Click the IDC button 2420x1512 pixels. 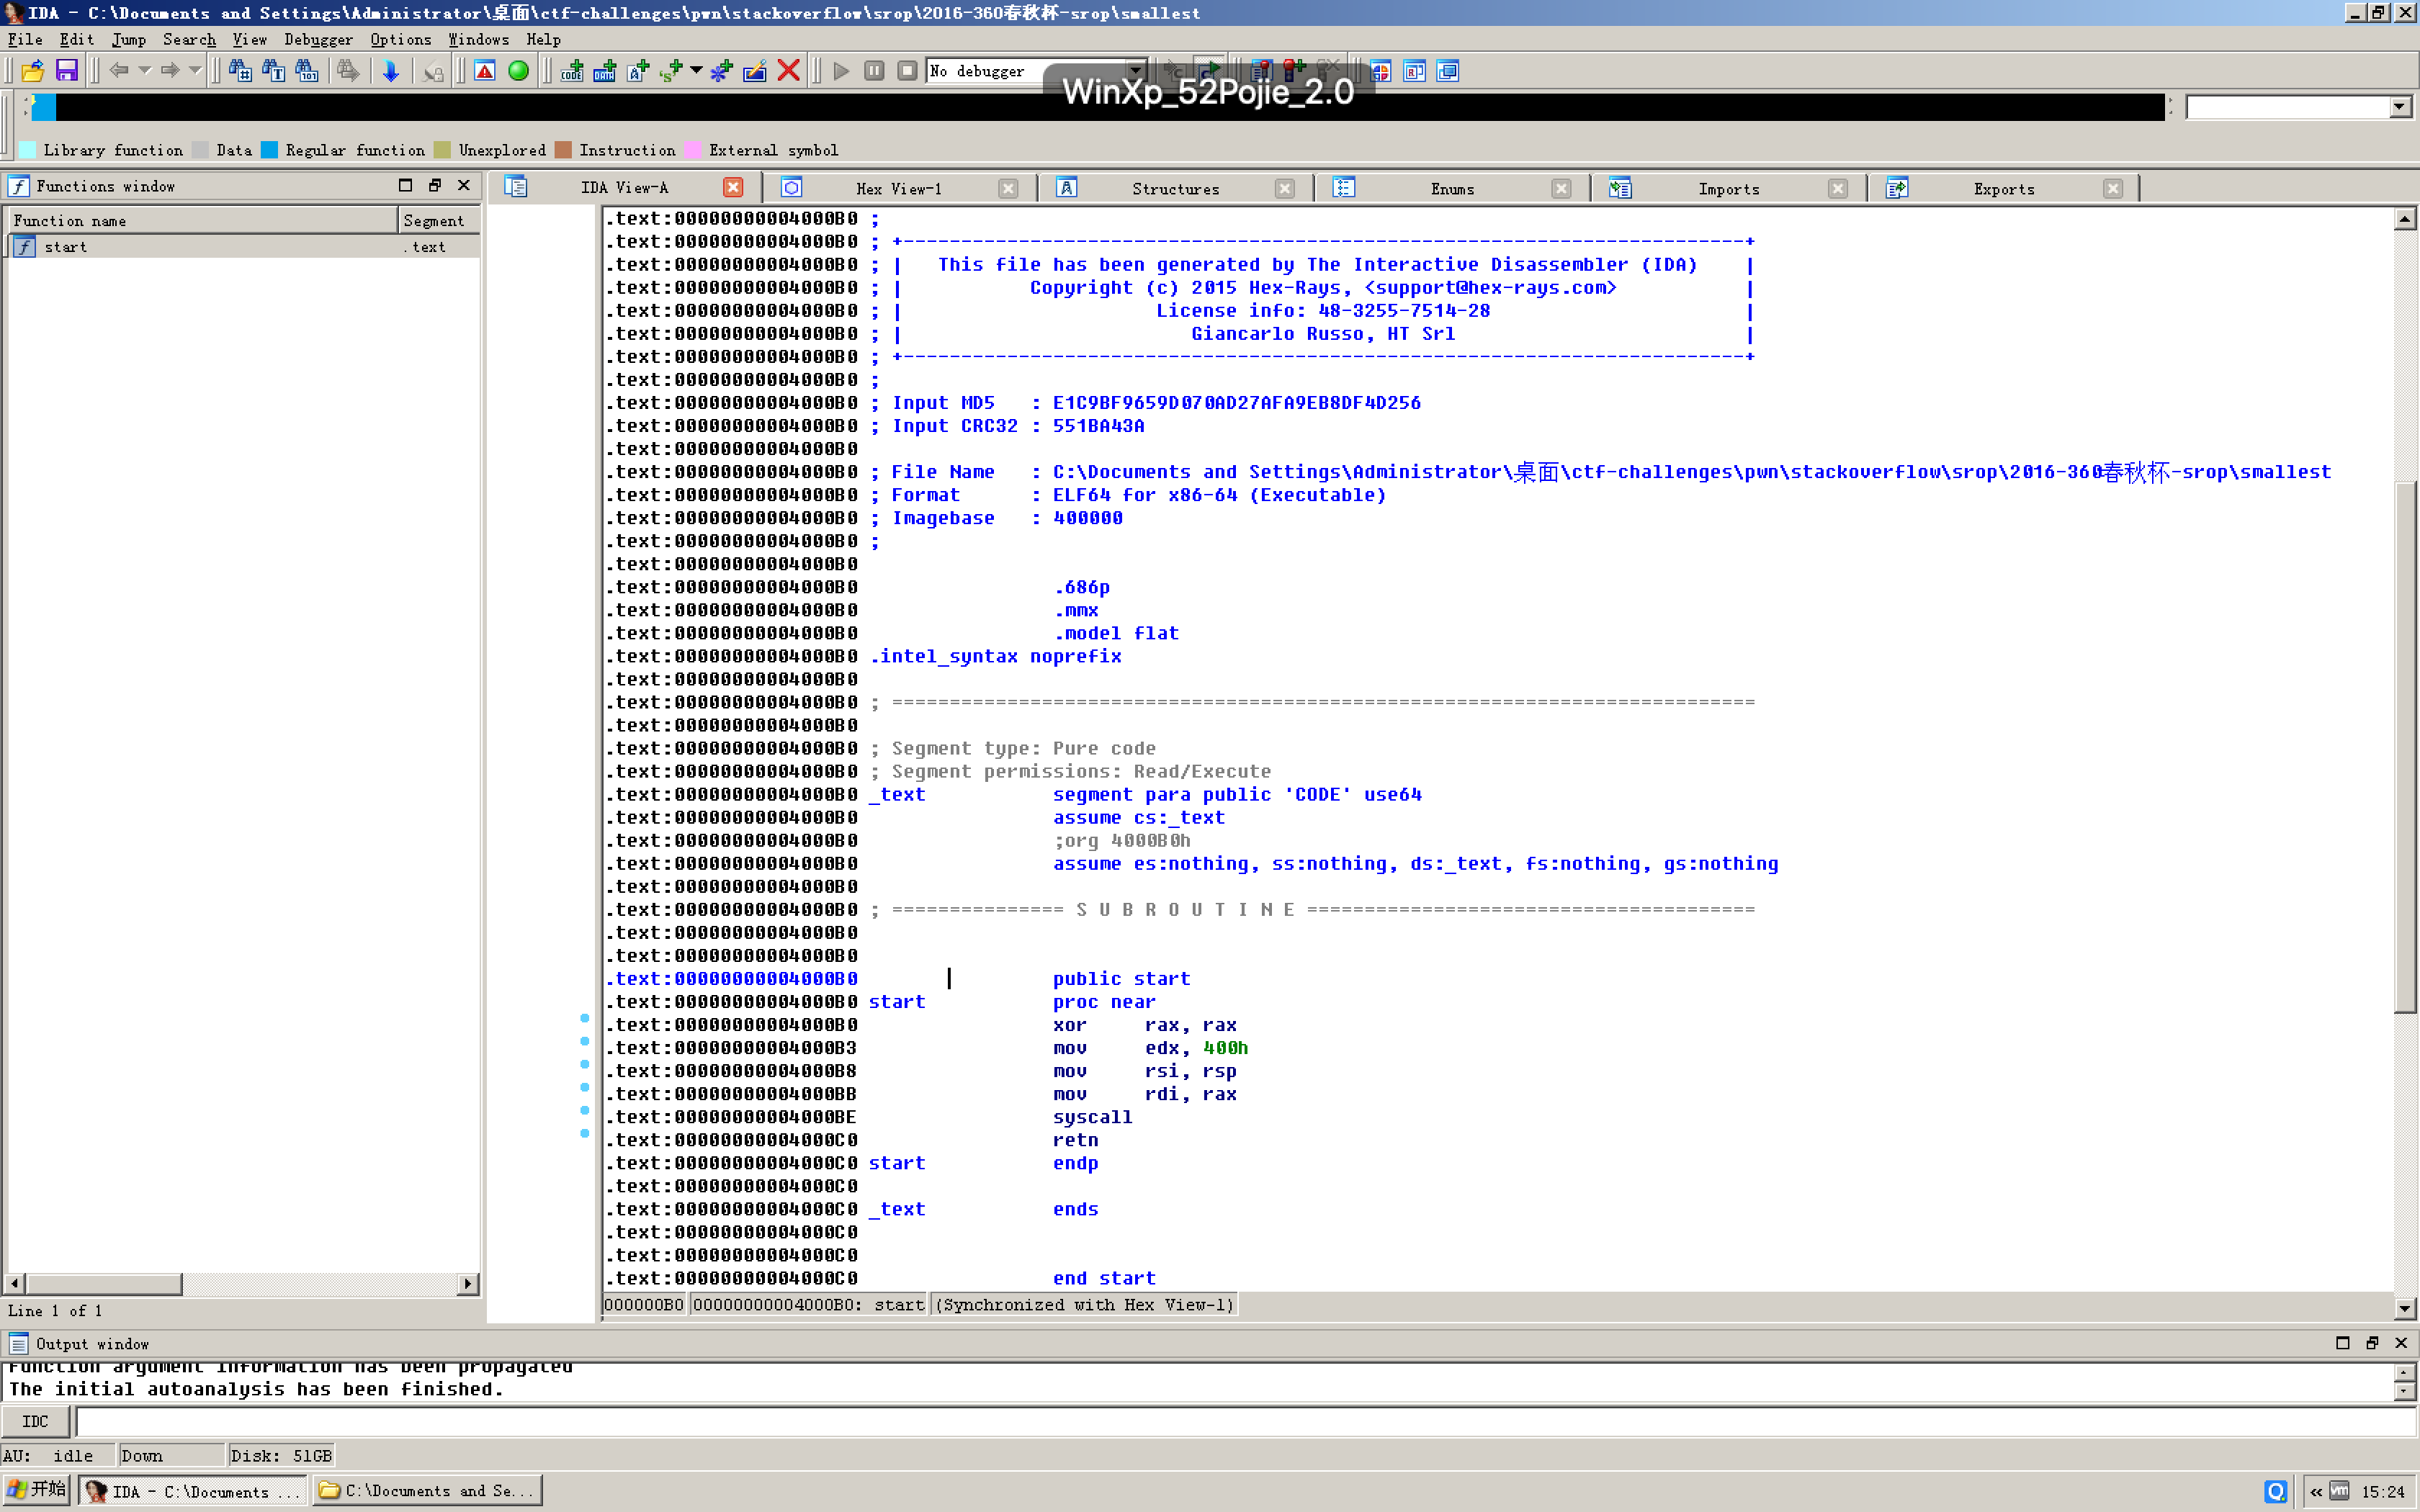tap(35, 1421)
